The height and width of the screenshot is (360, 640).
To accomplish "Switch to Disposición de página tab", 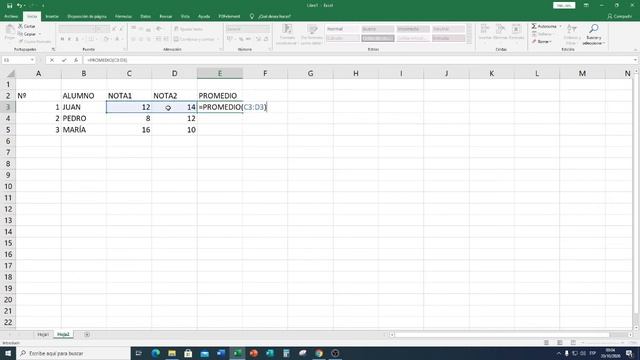I will [x=87, y=16].
